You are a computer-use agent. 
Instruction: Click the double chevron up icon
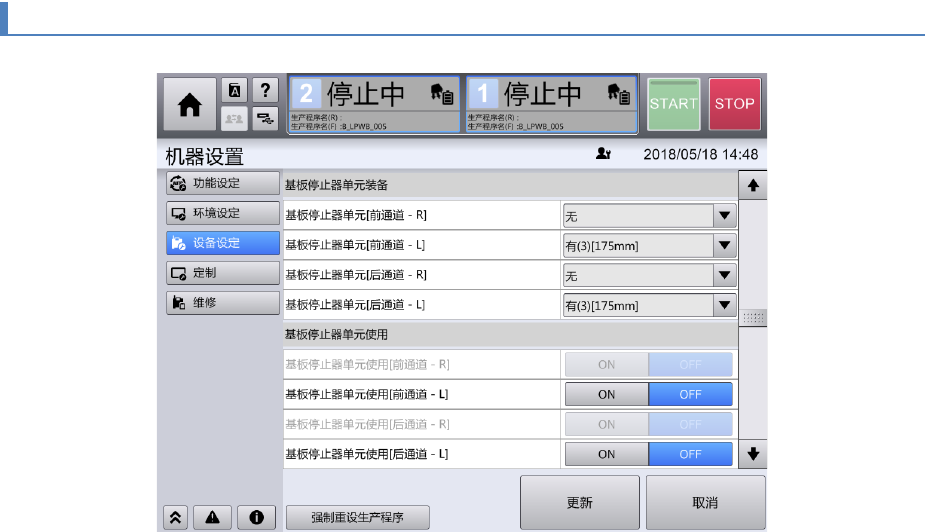[175, 517]
